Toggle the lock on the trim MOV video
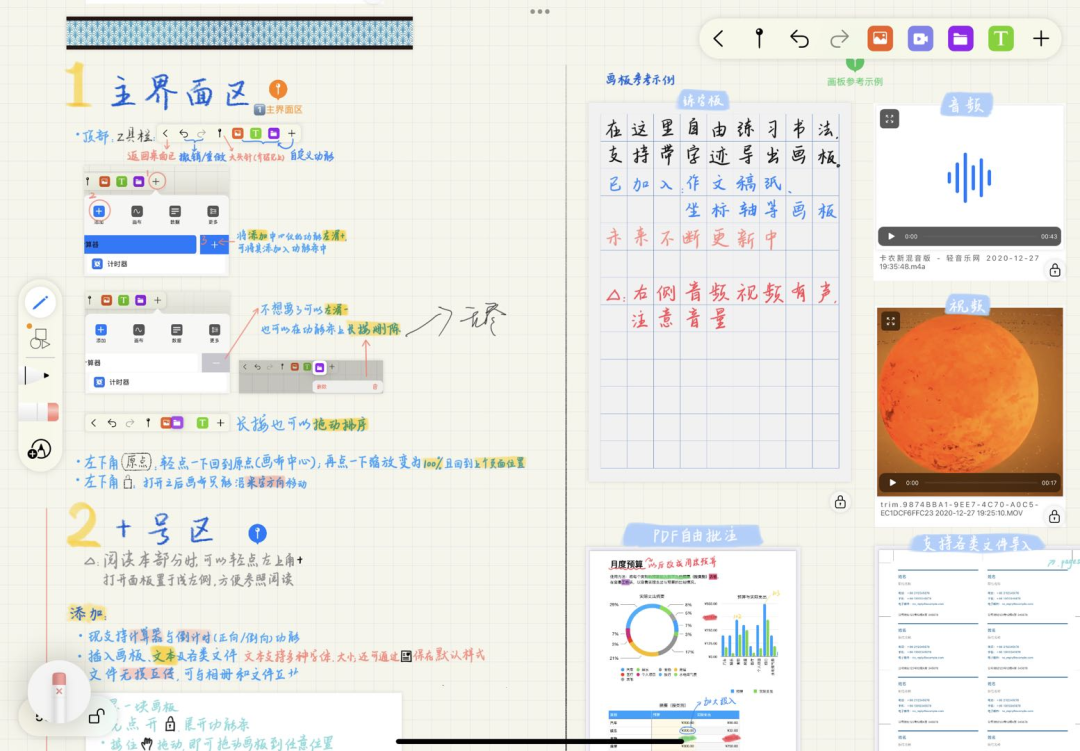This screenshot has height=751, width=1080. 1055,518
